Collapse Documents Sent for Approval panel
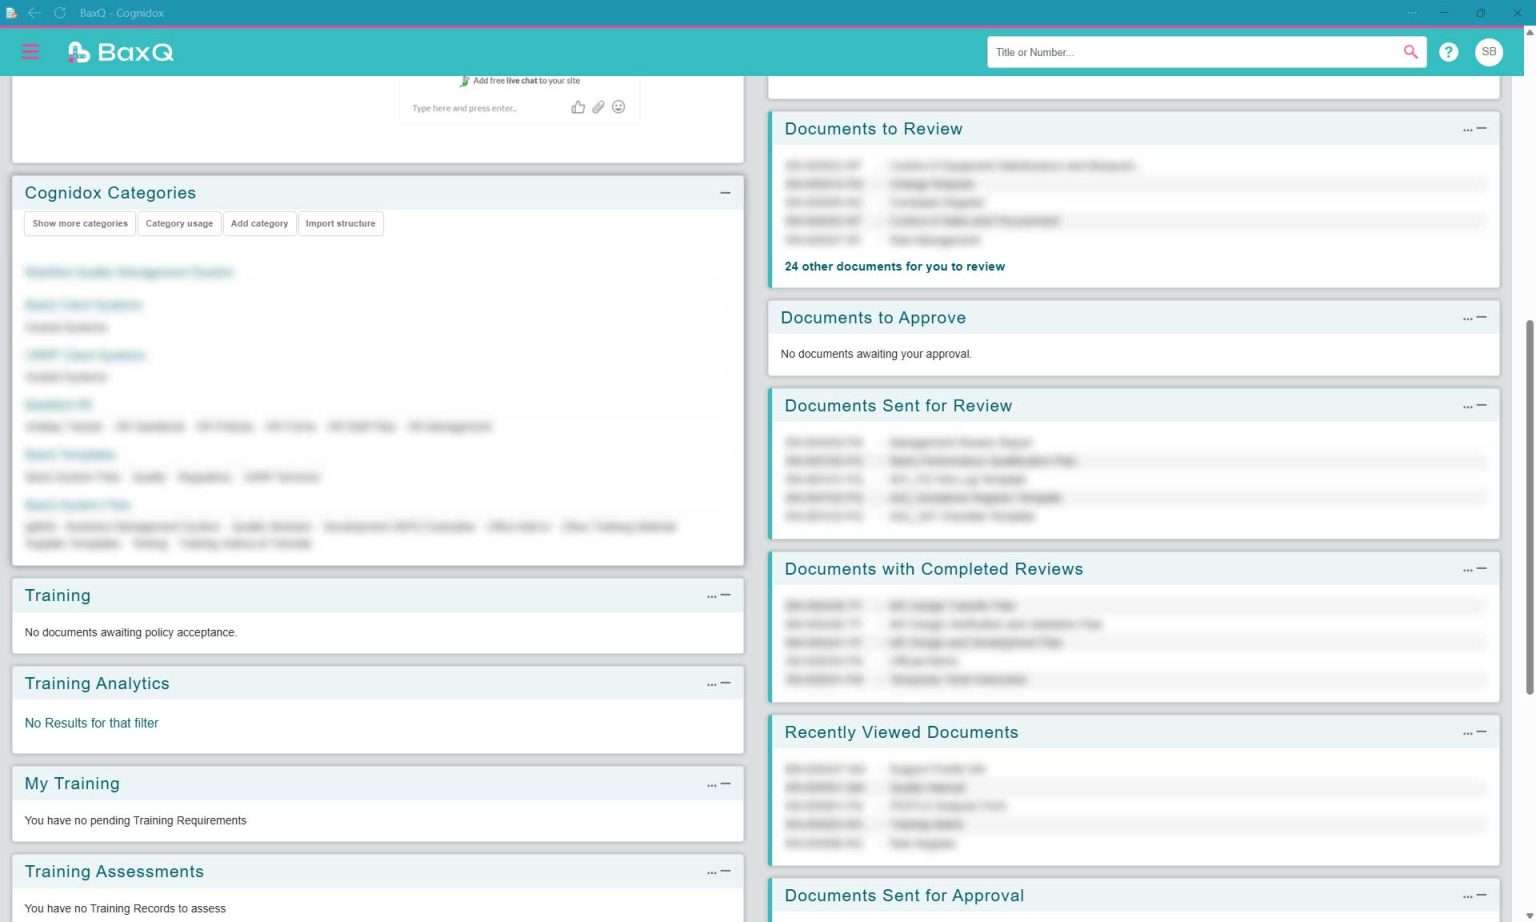The height and width of the screenshot is (922, 1536). [1482, 894]
